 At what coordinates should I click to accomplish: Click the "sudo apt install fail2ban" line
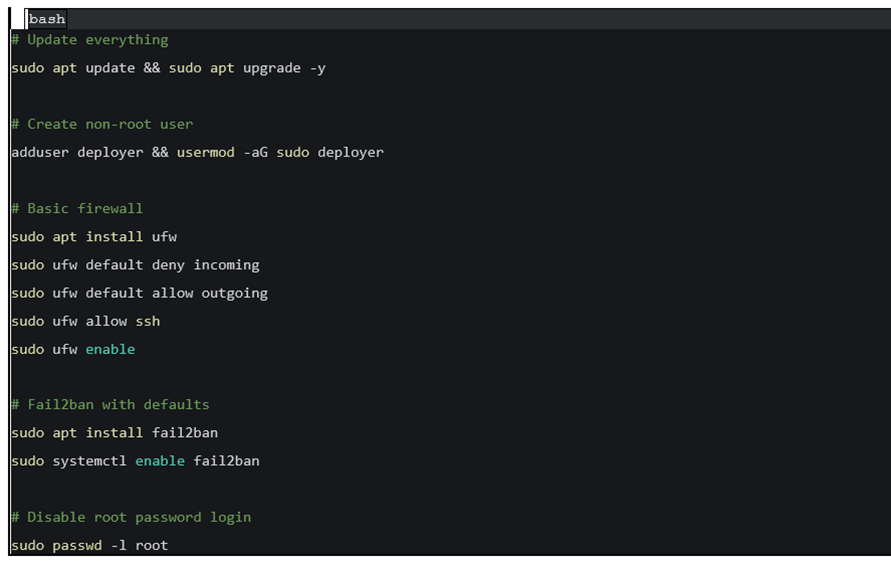coord(114,433)
